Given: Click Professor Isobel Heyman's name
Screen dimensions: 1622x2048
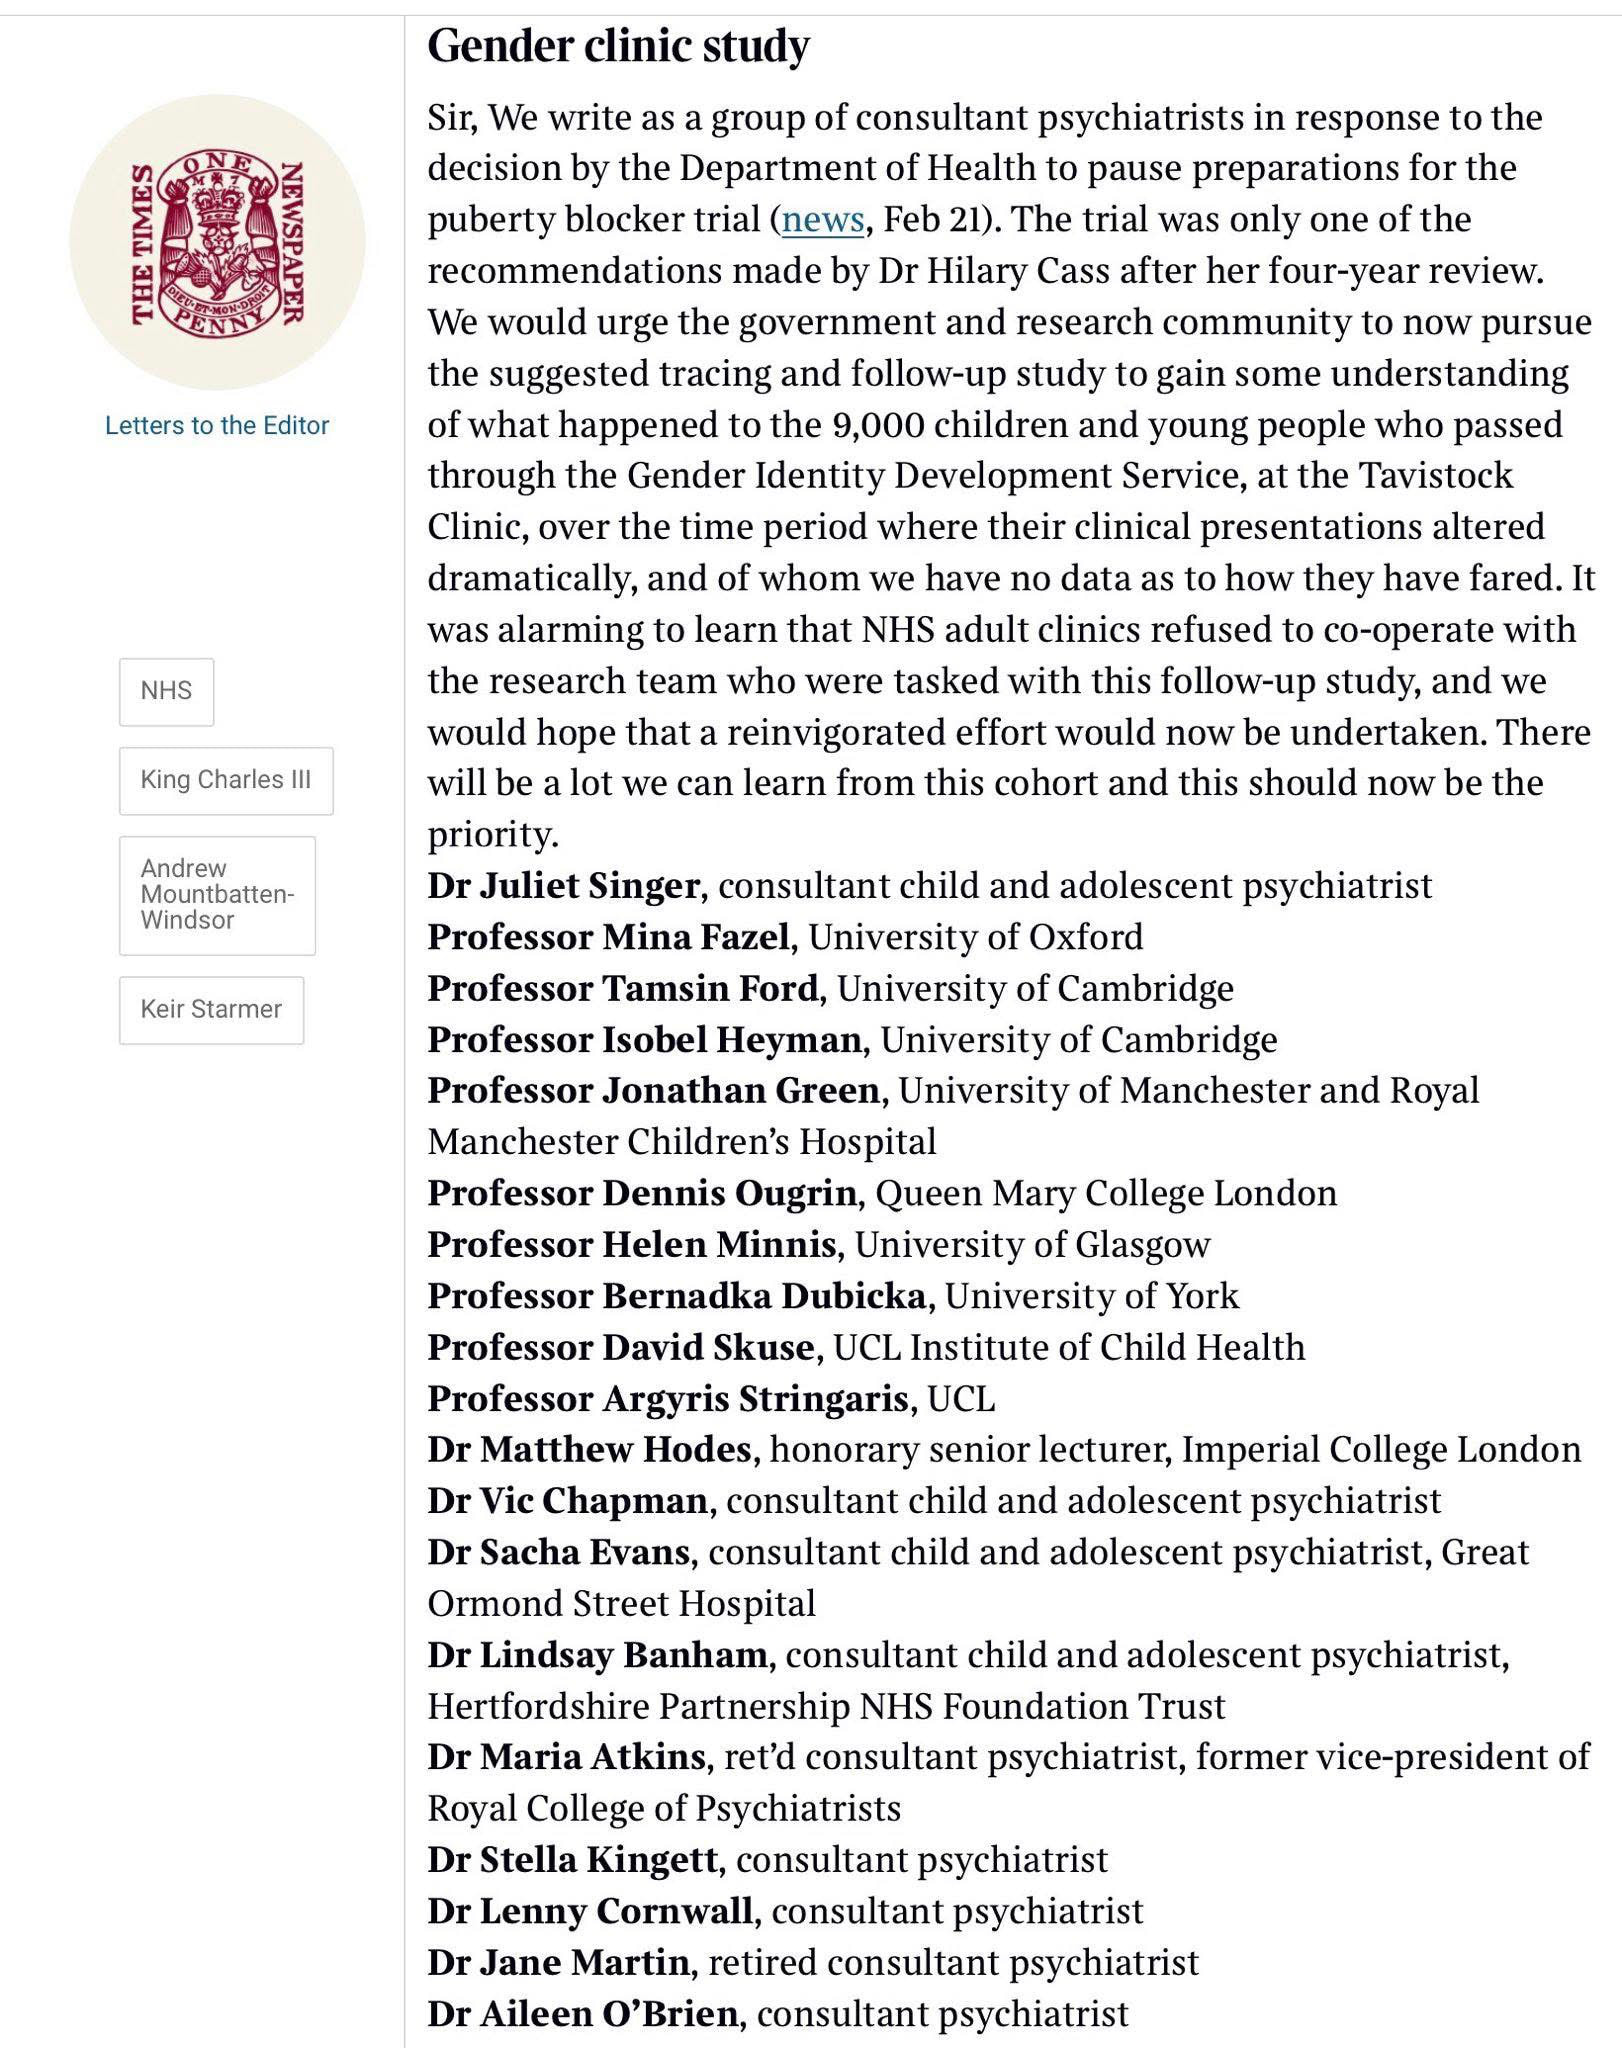Looking at the screenshot, I should tap(644, 1040).
